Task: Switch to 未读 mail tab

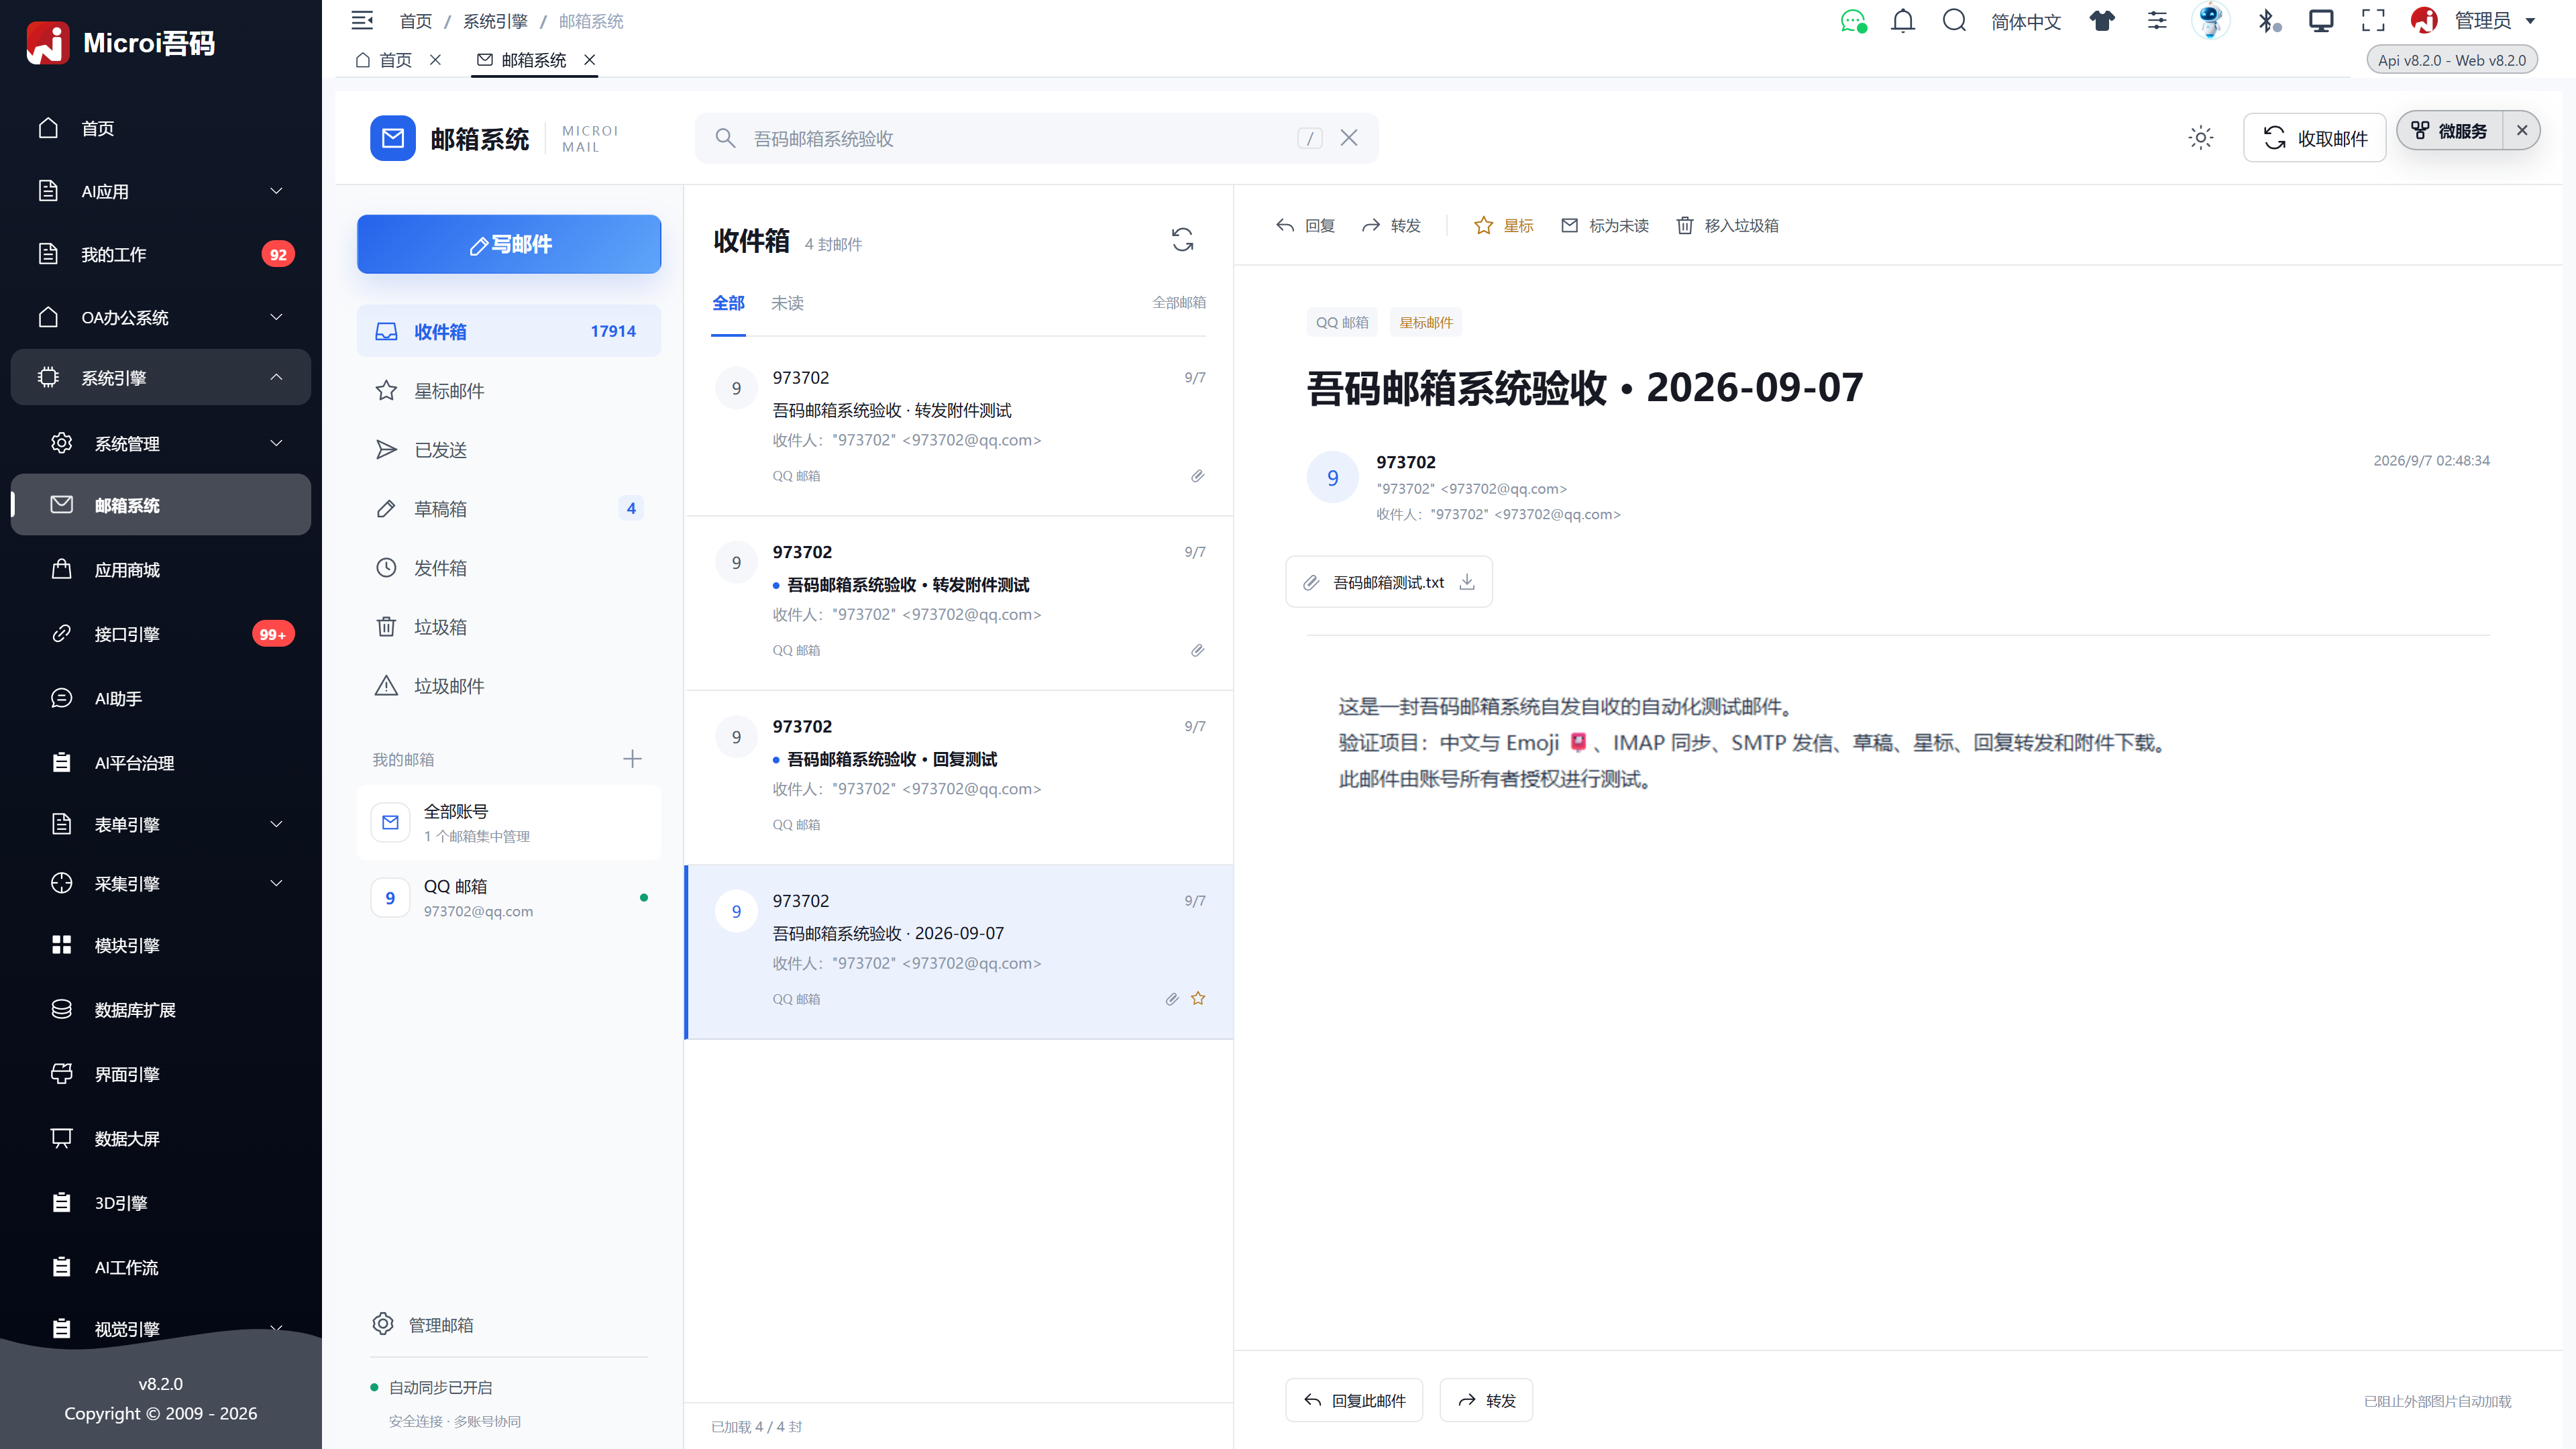Action: (x=787, y=303)
